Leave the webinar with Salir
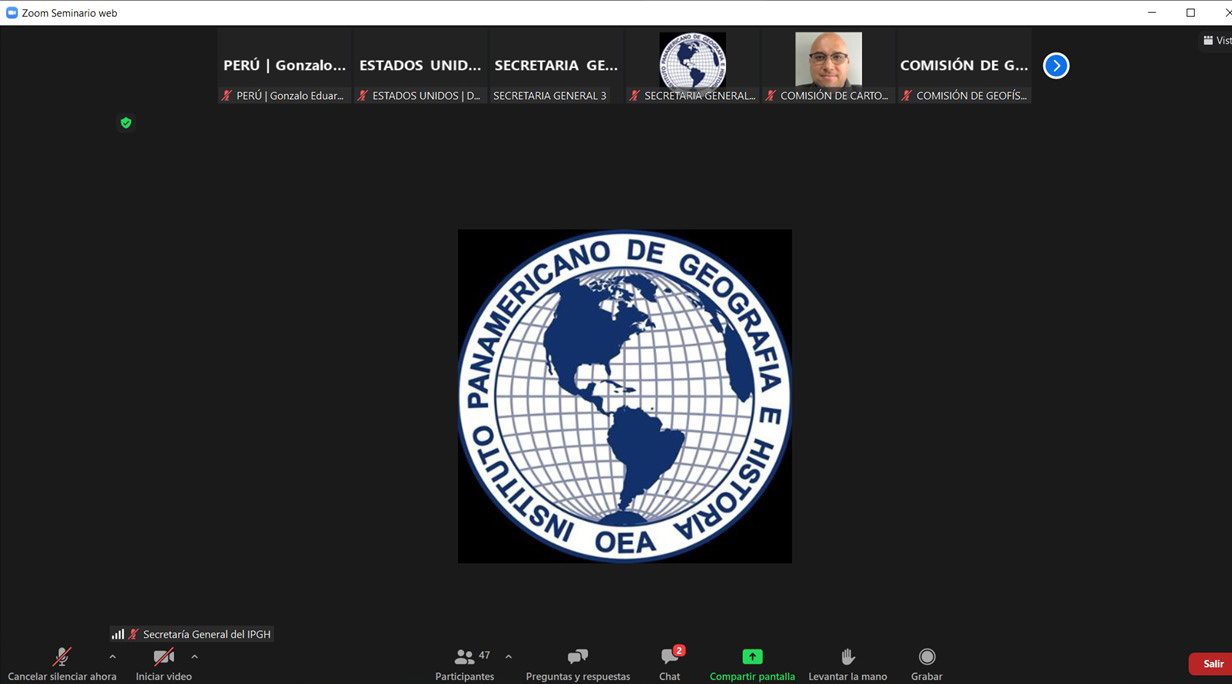Screen dimensions: 1232x684 pyautogui.click(x=1212, y=664)
